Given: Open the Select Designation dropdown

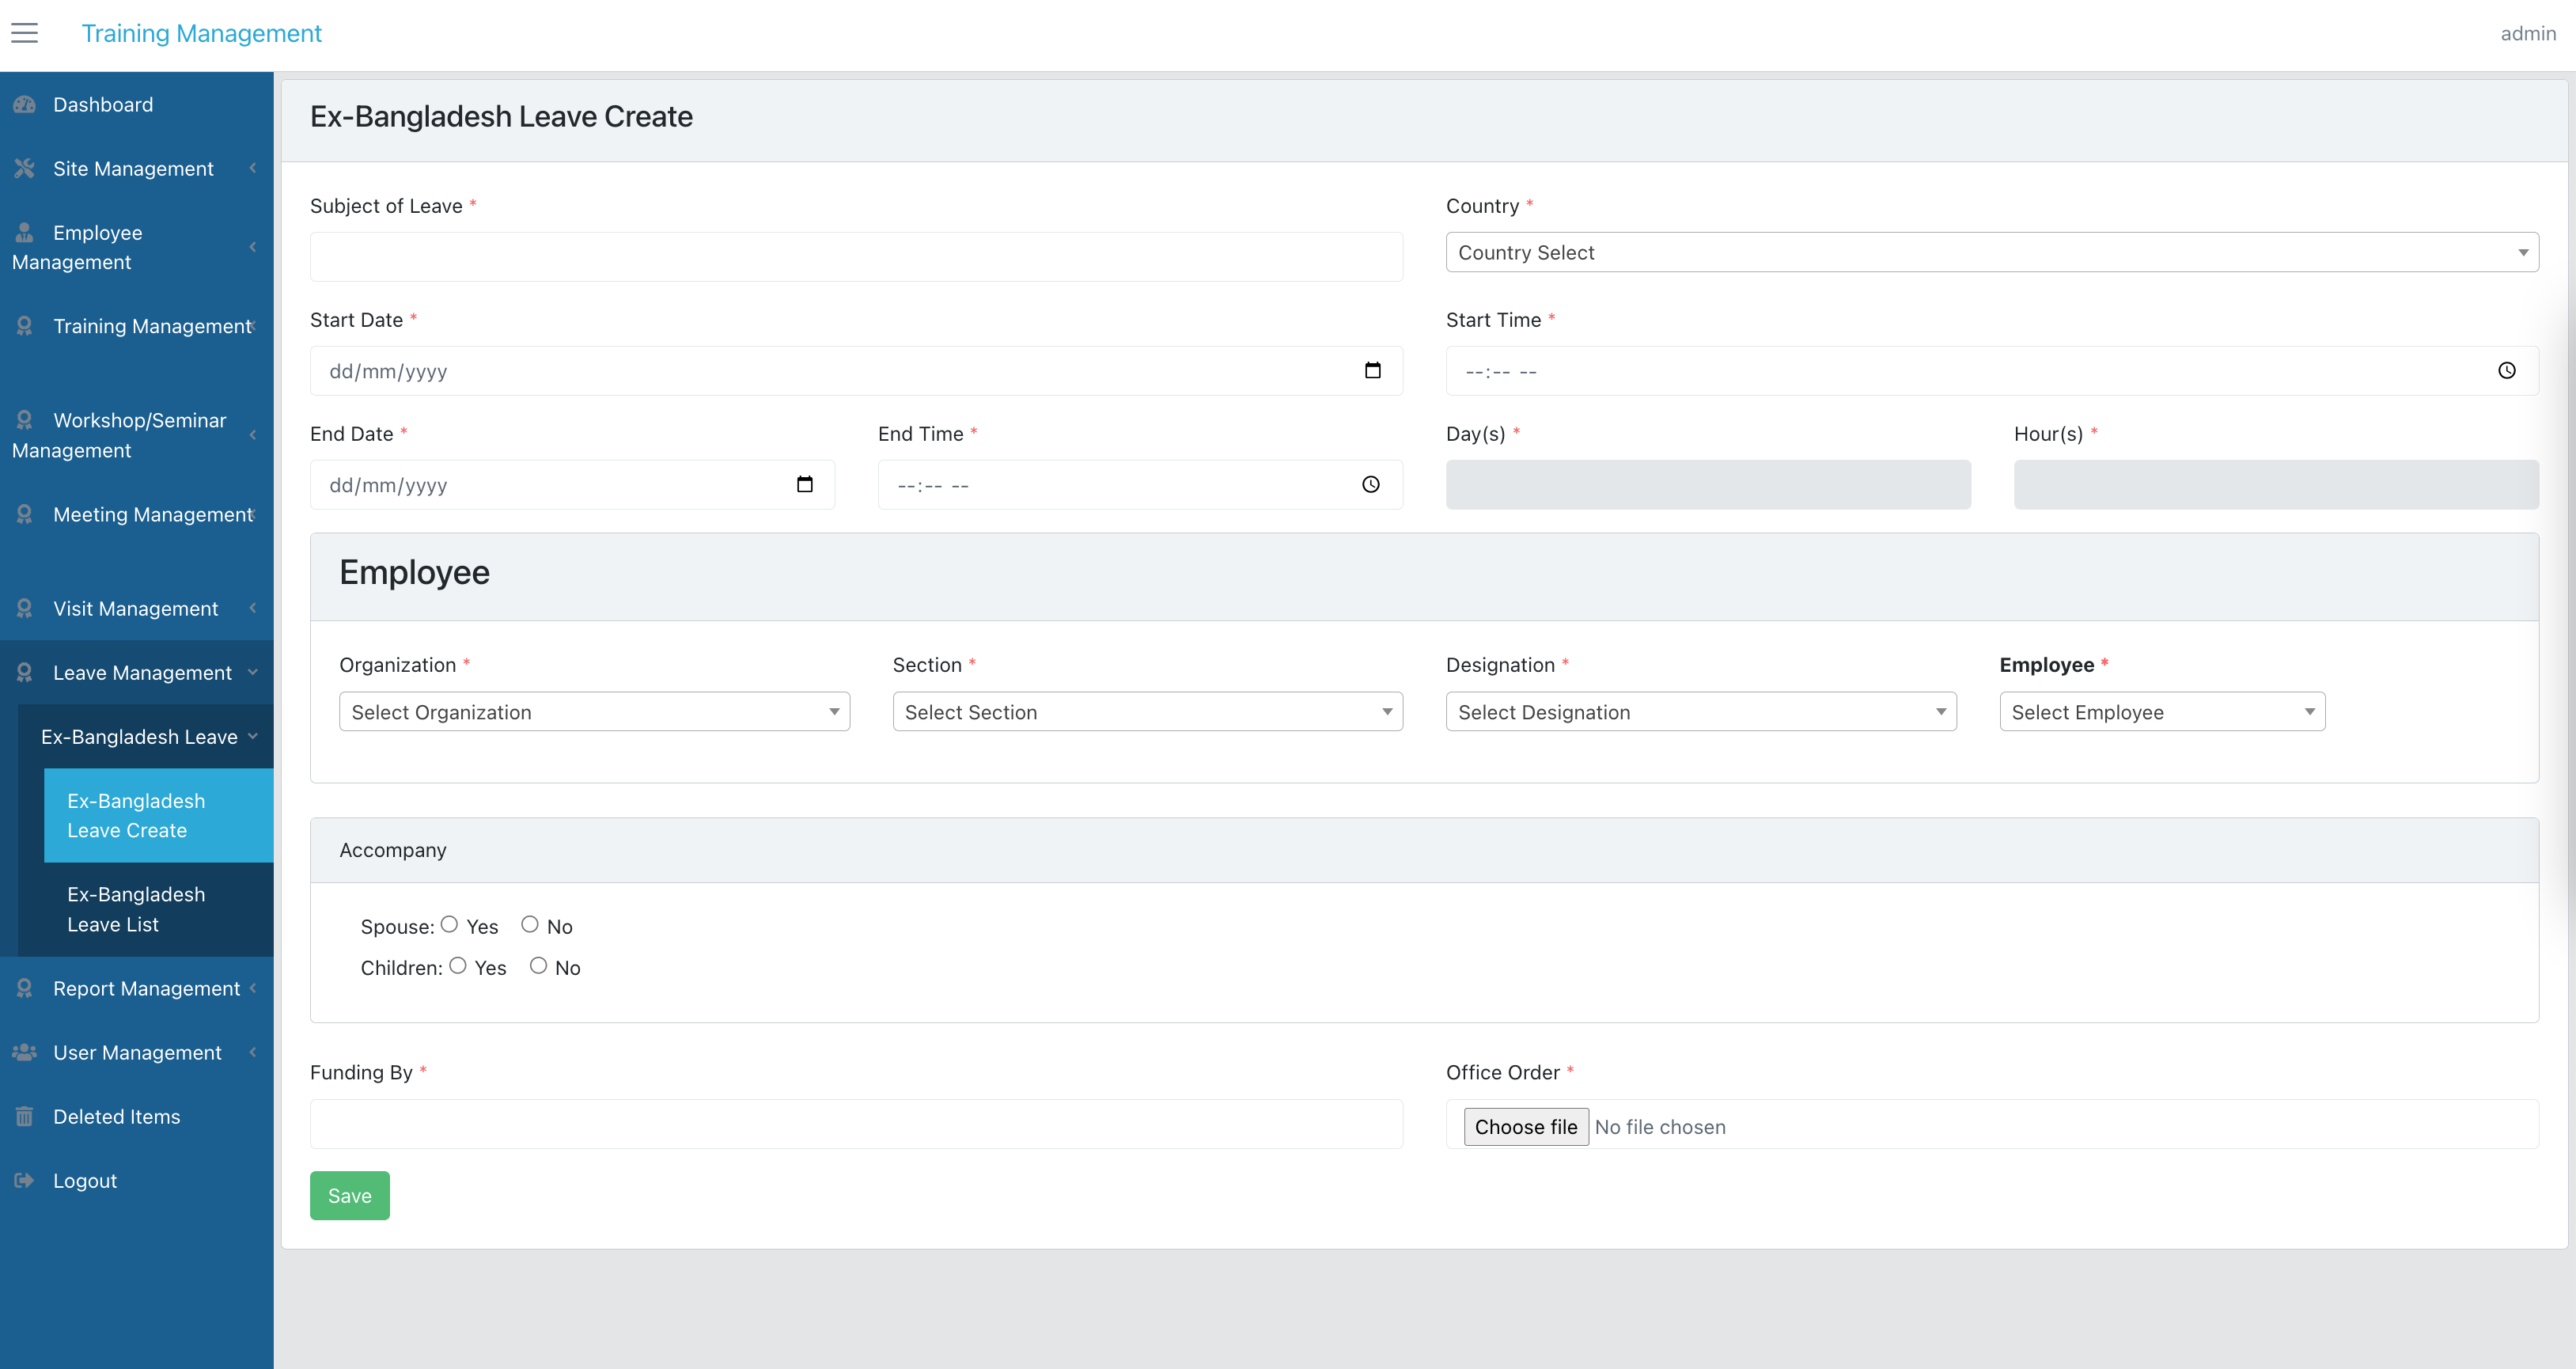Looking at the screenshot, I should (1701, 711).
